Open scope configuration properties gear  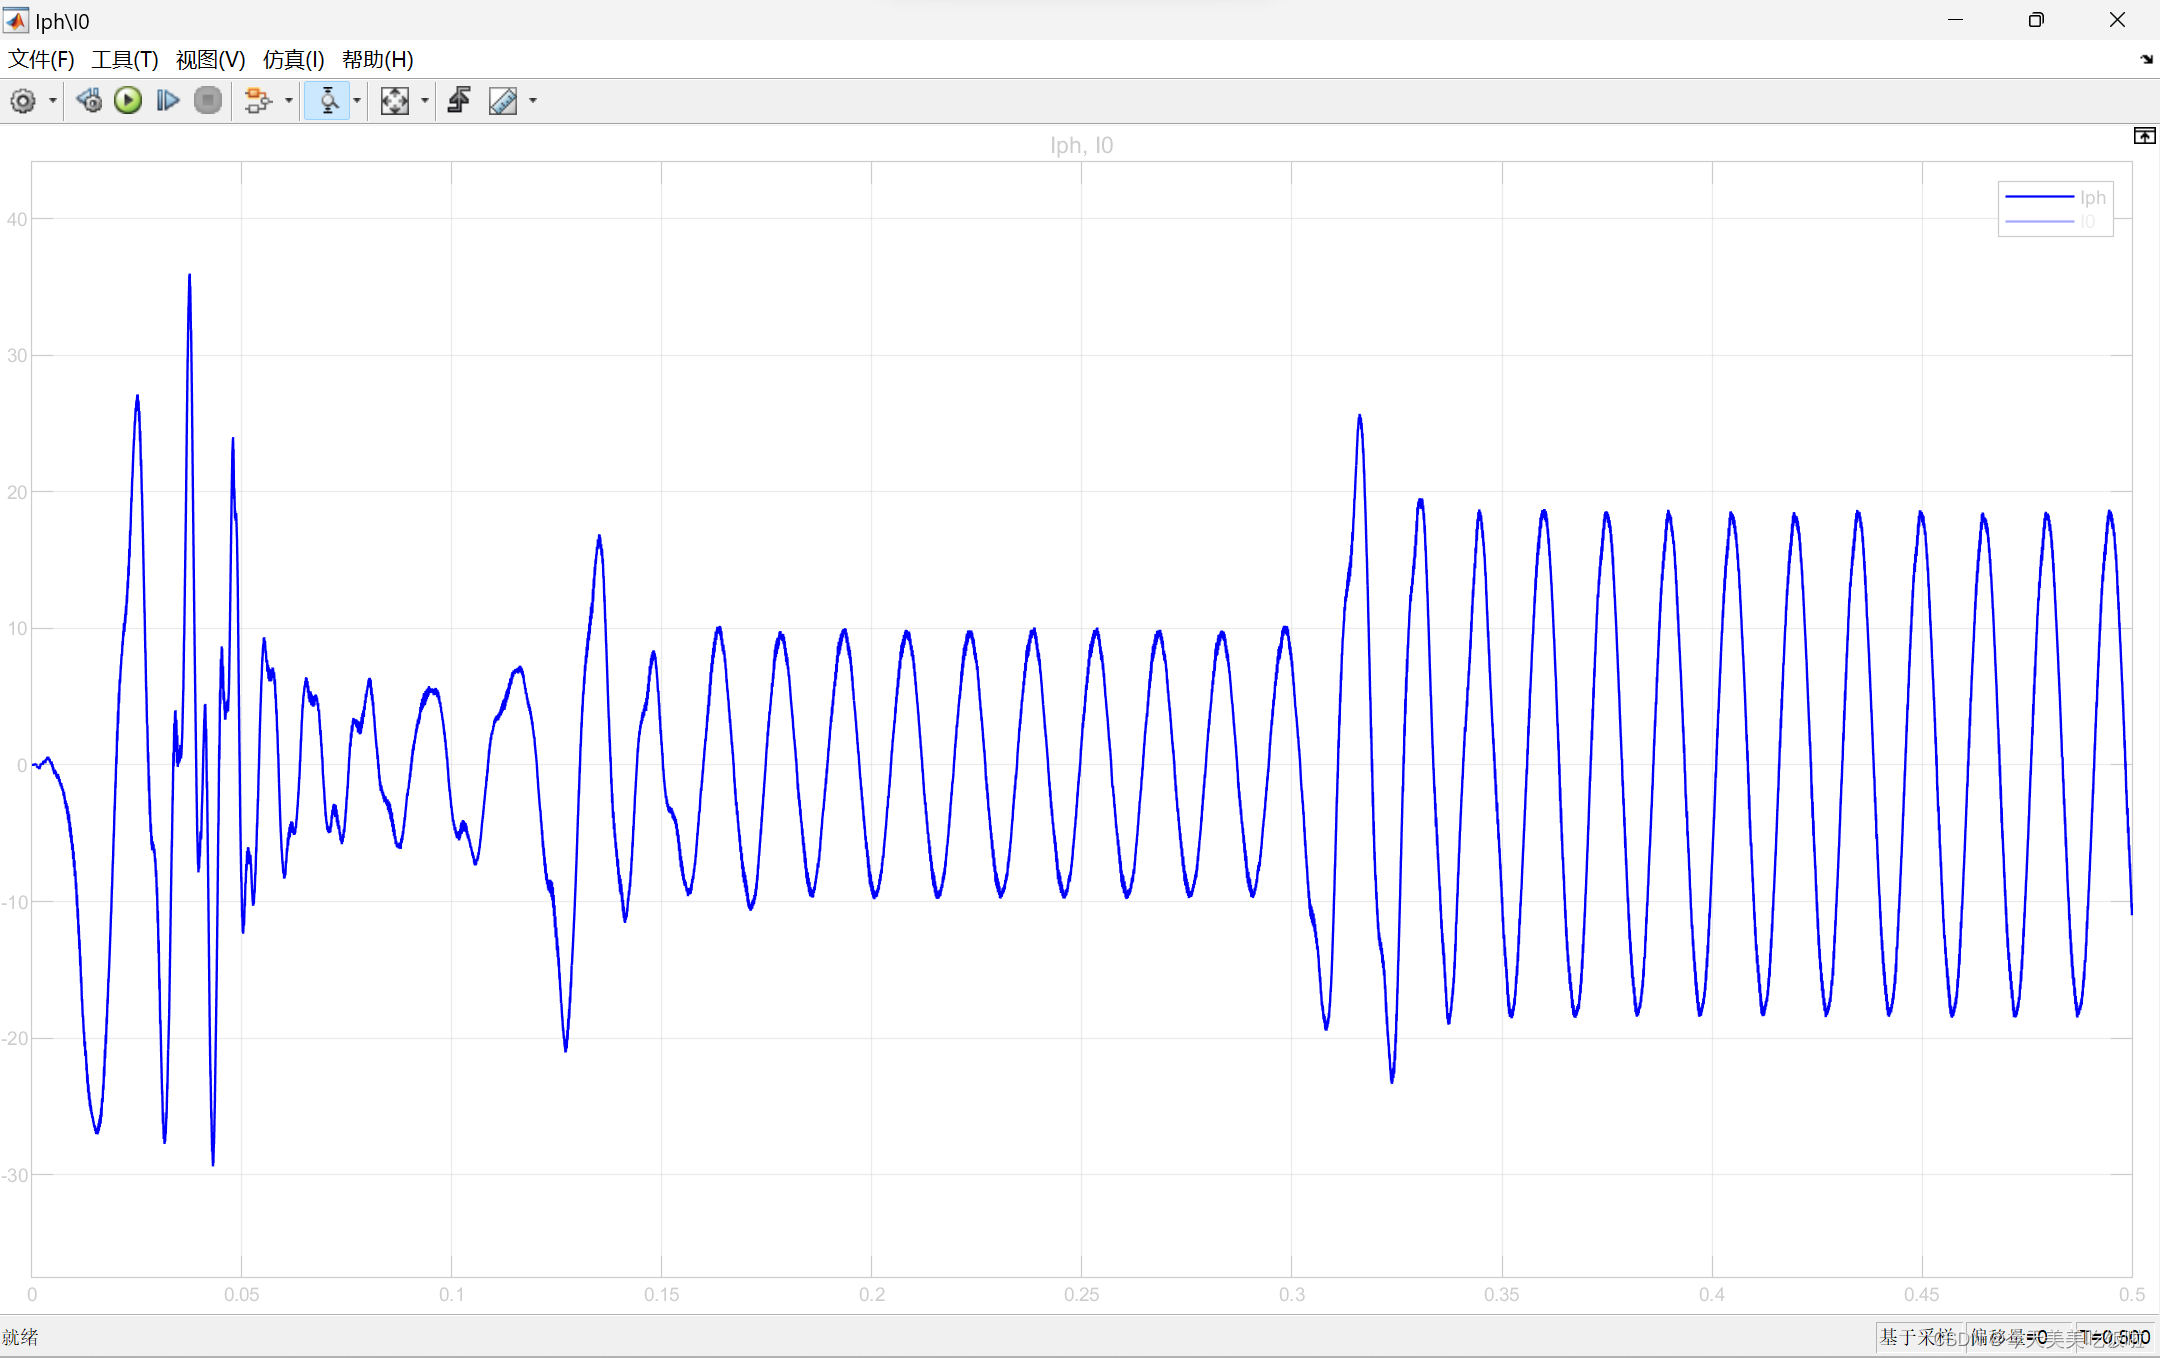(x=23, y=101)
